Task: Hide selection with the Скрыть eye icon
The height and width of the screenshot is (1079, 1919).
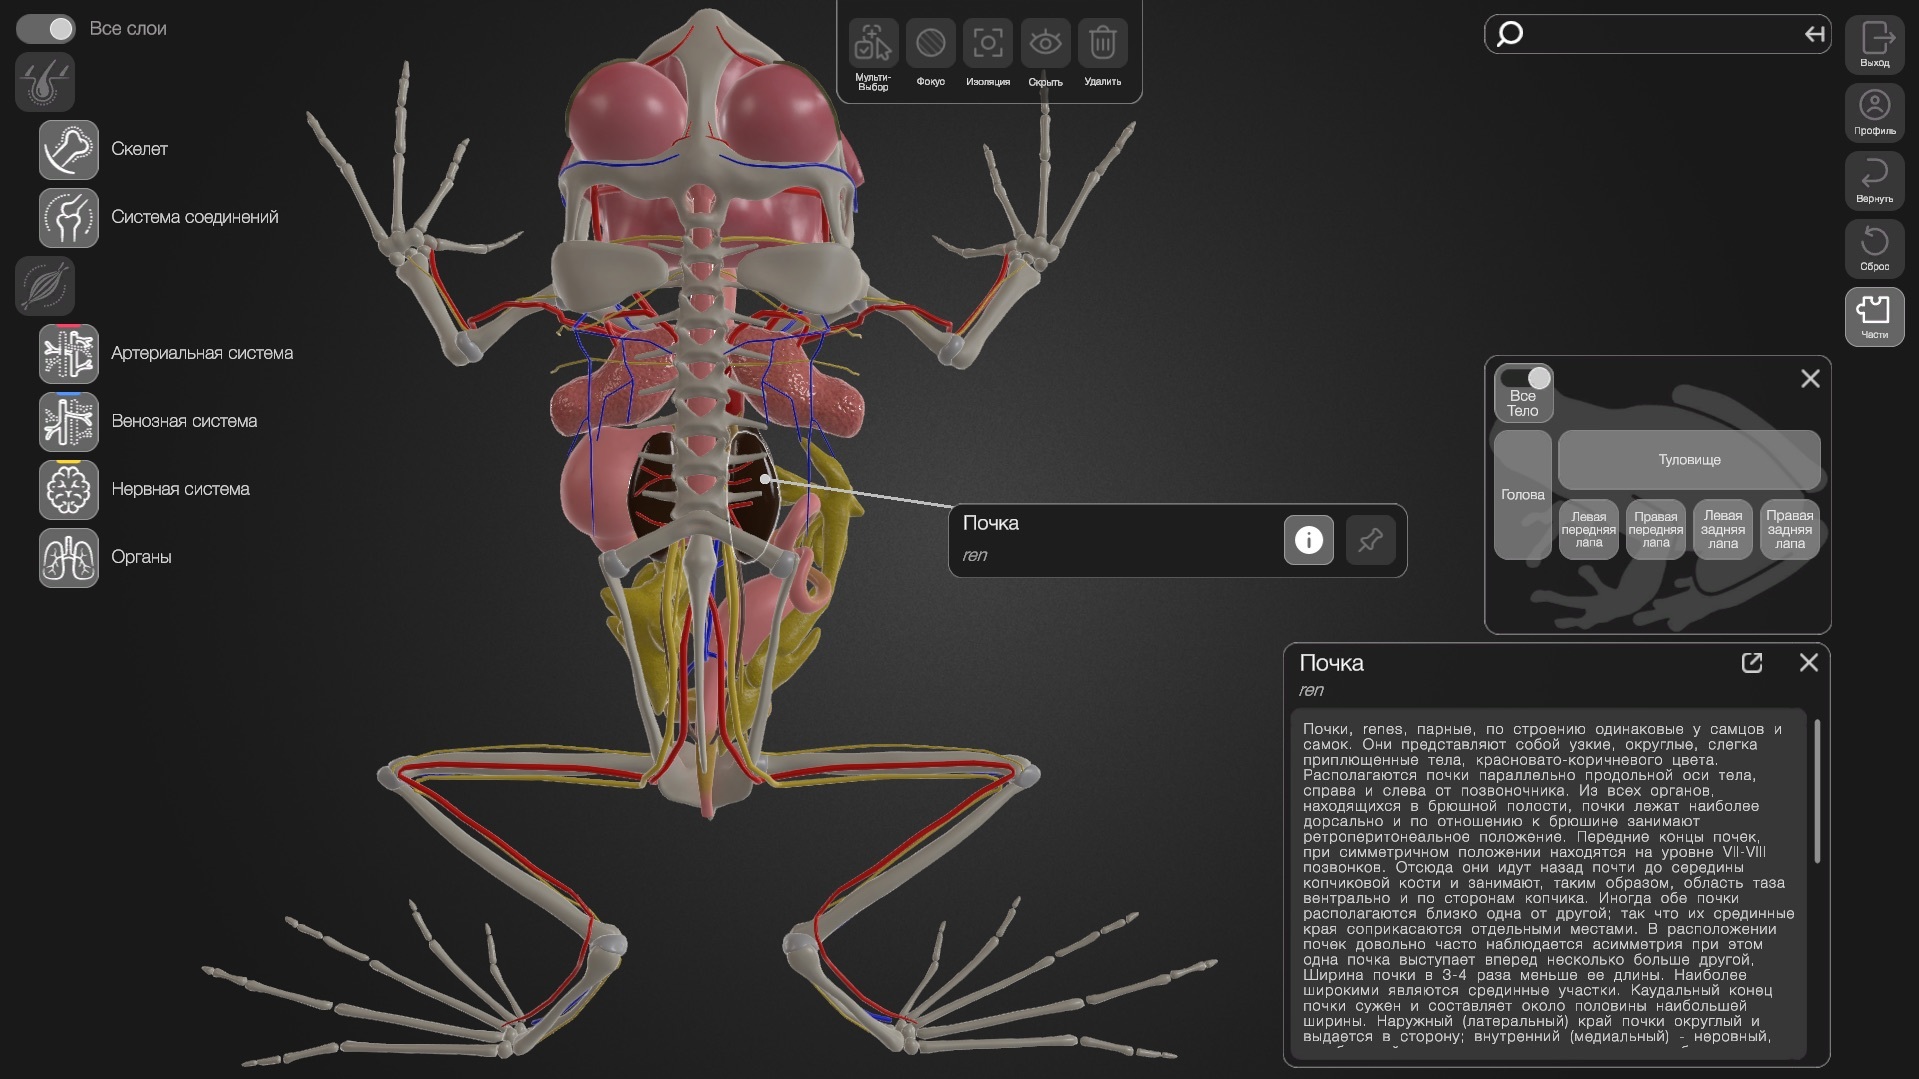Action: coord(1045,45)
